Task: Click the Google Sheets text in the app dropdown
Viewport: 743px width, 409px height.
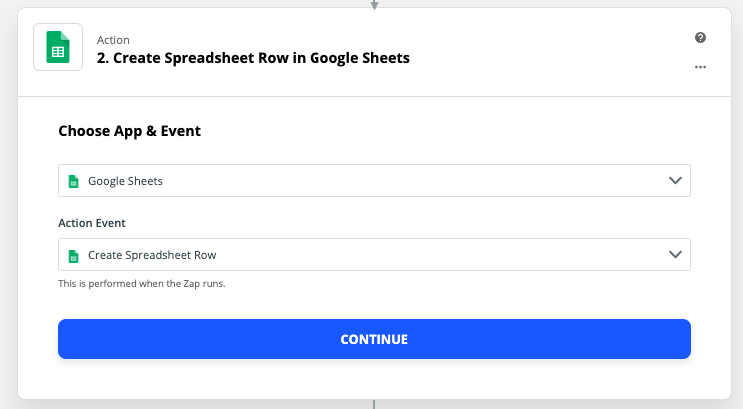Action: tap(125, 181)
